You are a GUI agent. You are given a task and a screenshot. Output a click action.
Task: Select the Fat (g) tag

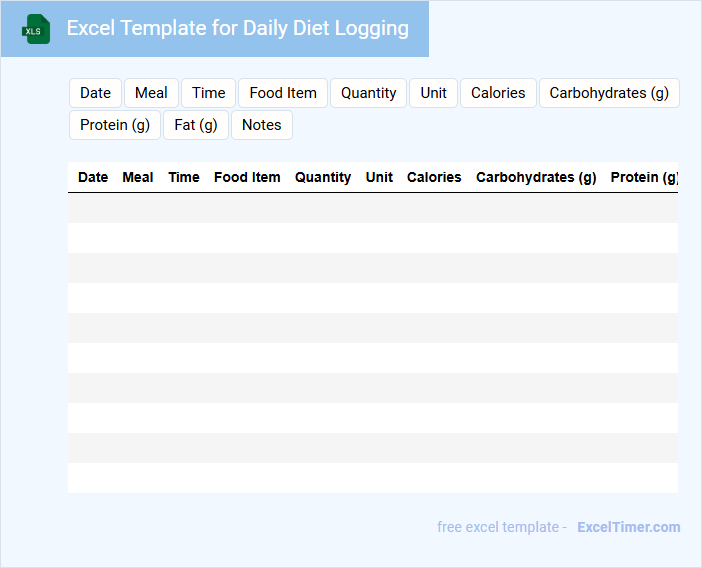196,125
